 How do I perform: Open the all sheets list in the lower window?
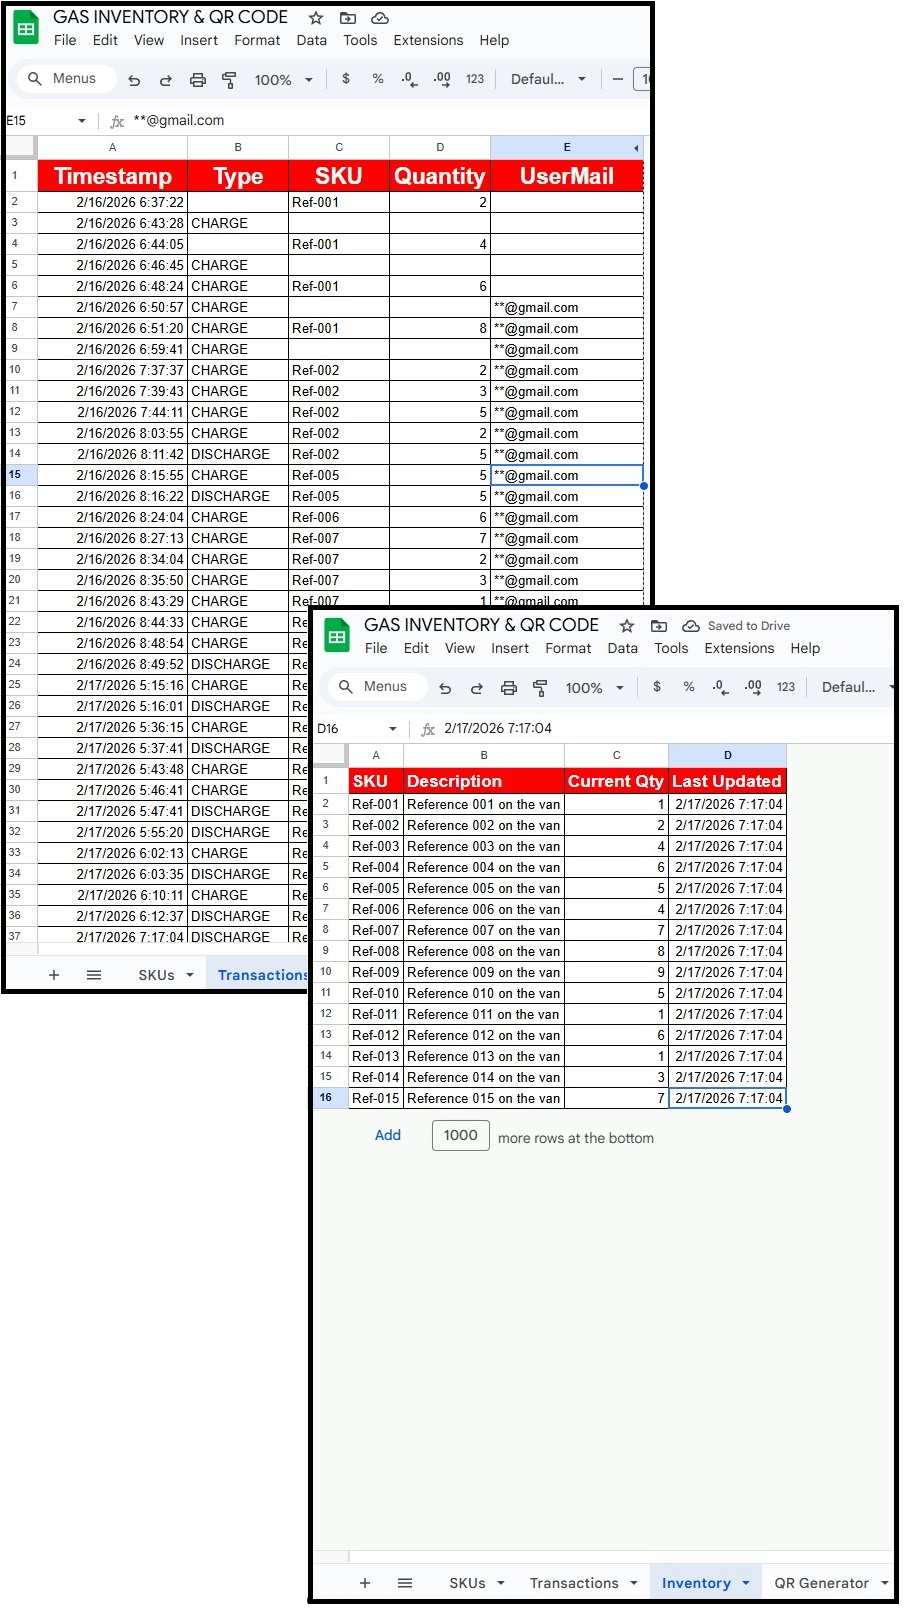405,1583
